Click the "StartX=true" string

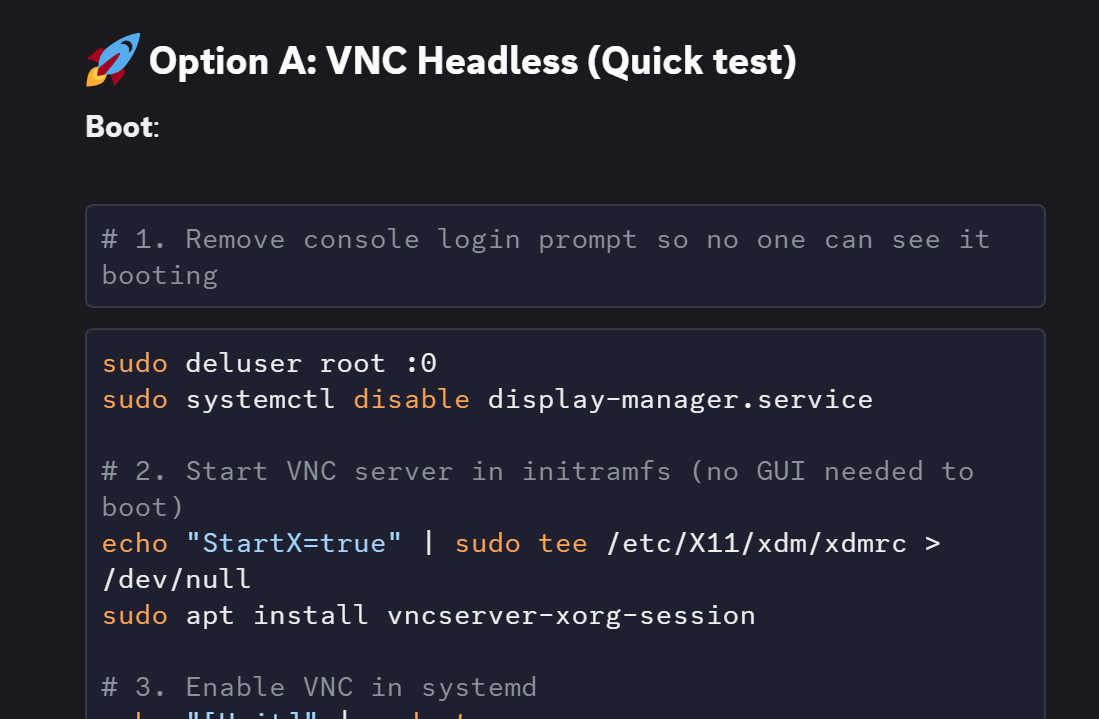tap(294, 544)
